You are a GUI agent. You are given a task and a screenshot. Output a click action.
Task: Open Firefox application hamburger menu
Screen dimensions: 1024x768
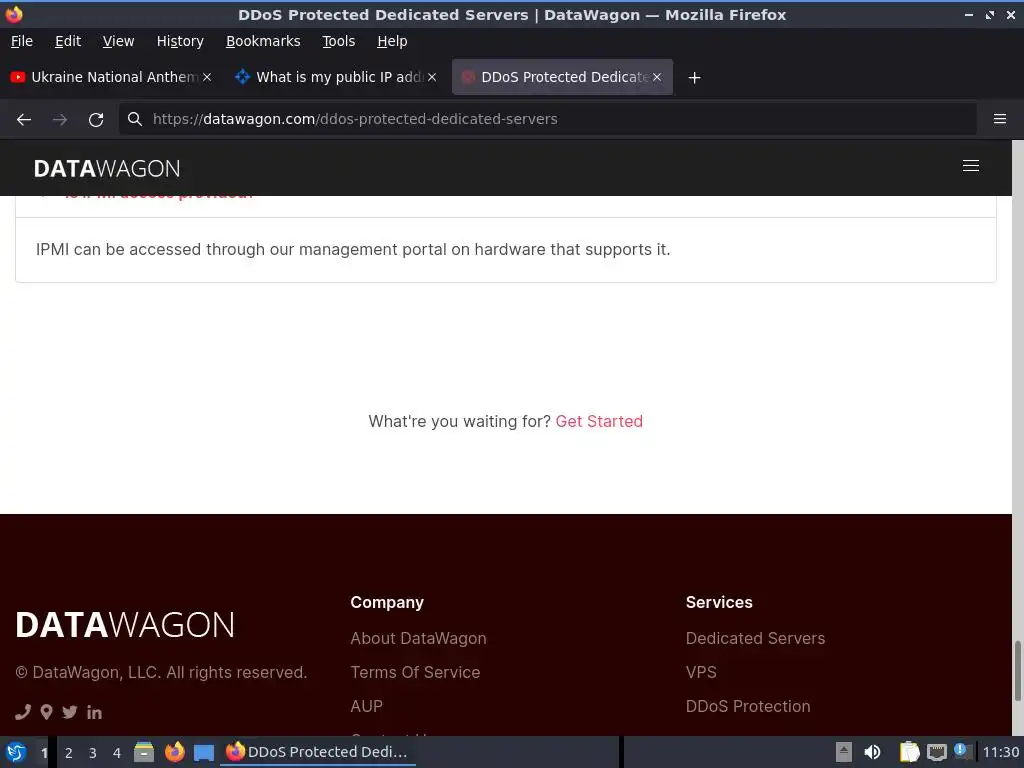(x=1000, y=119)
